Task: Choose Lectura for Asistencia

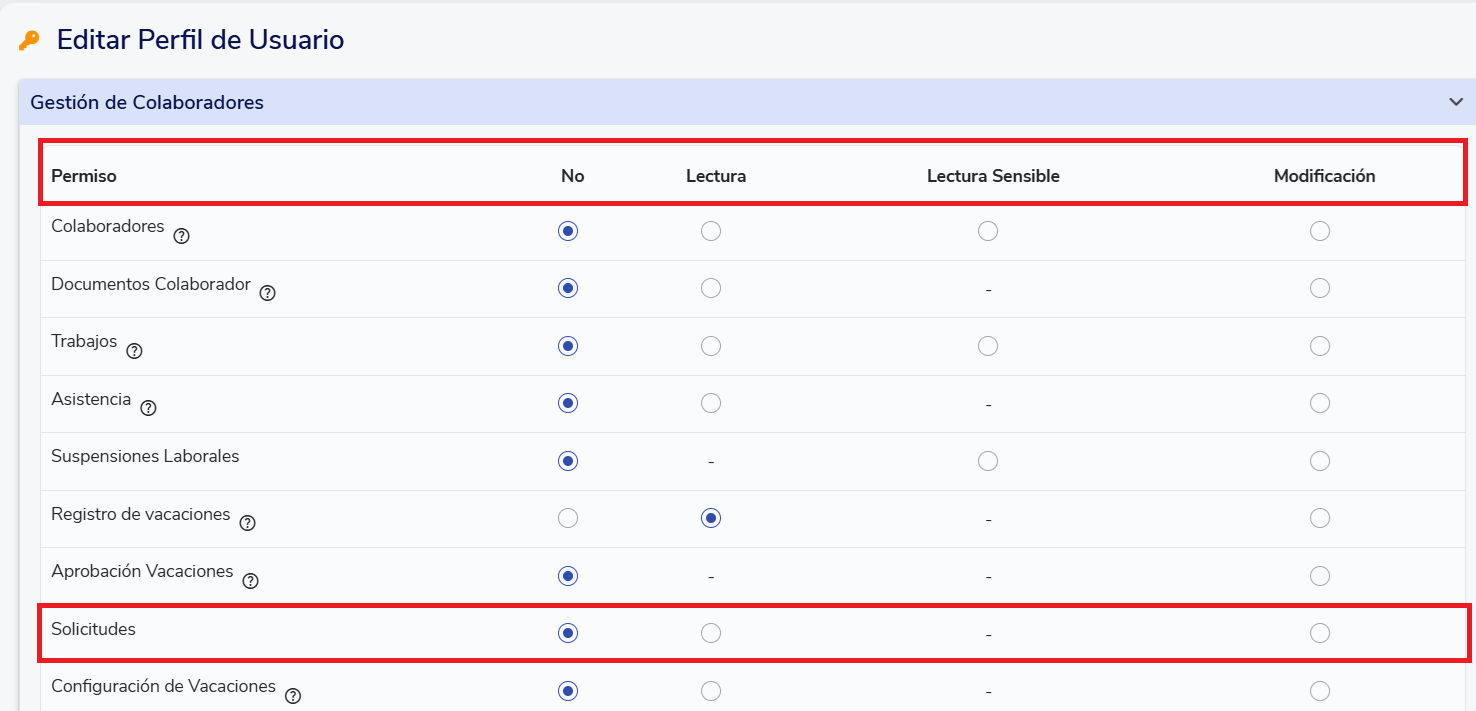Action: point(710,403)
